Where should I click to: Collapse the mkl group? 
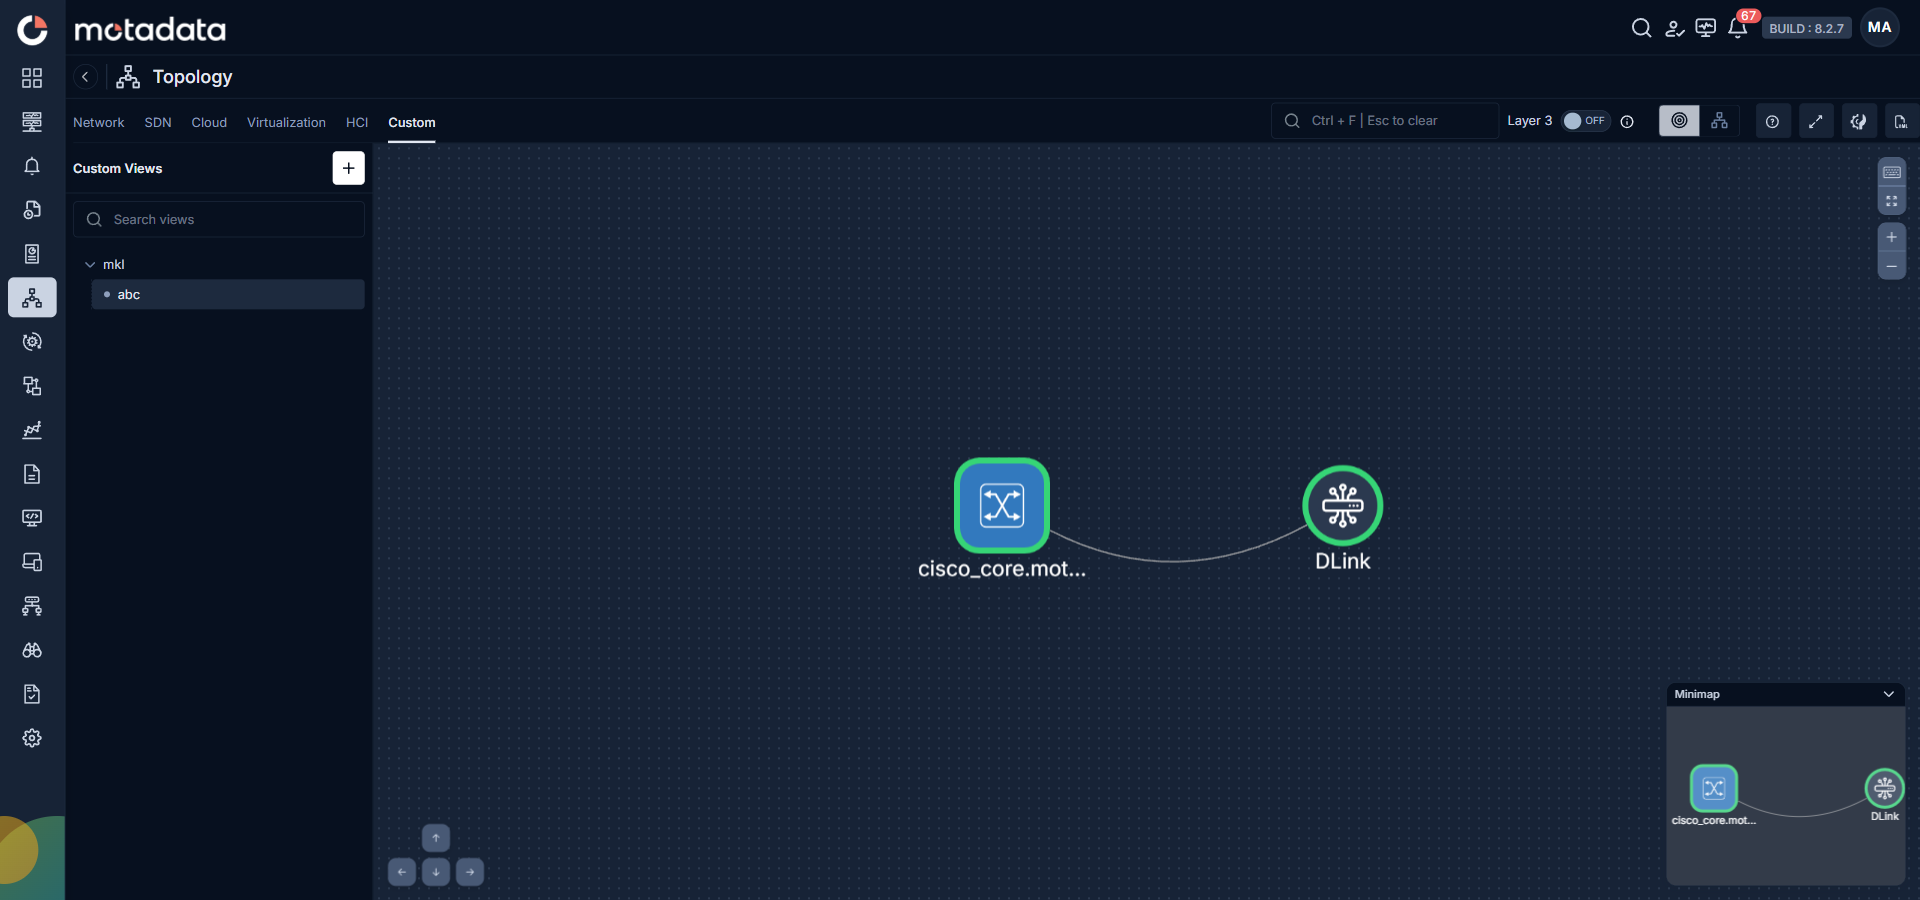(90, 265)
